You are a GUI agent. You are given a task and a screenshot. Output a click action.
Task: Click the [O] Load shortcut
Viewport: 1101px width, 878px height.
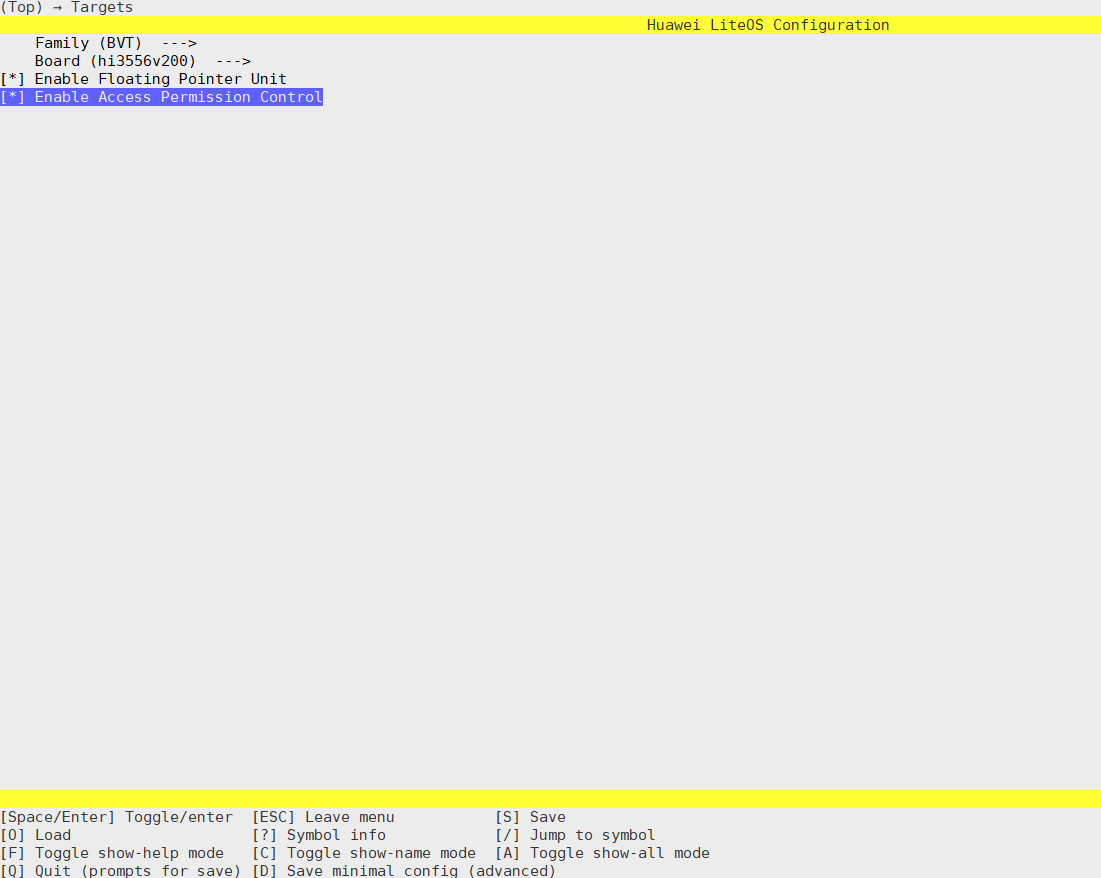click(36, 835)
